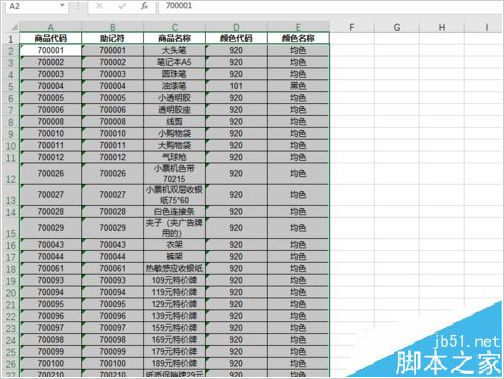The height and width of the screenshot is (379, 504).
Task: Click the Insert Function fx icon
Action: pyautogui.click(x=144, y=6)
